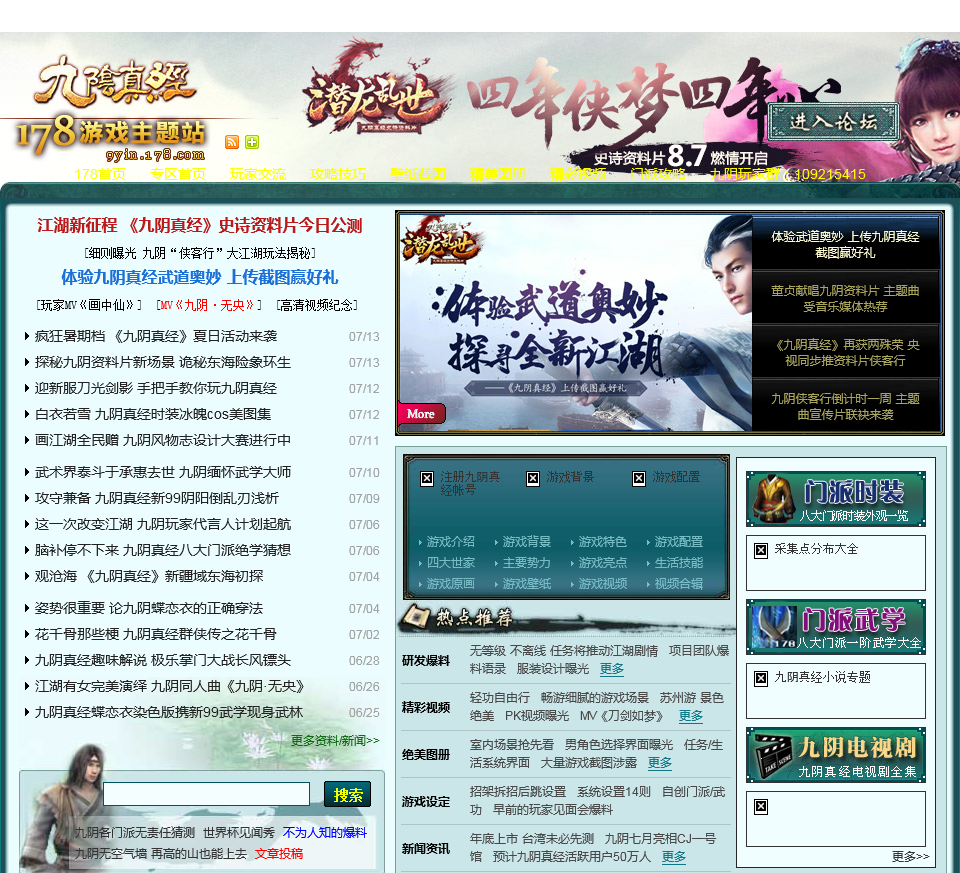Open the 专区首页 nav item
This screenshot has width=960, height=873.
[x=178, y=174]
